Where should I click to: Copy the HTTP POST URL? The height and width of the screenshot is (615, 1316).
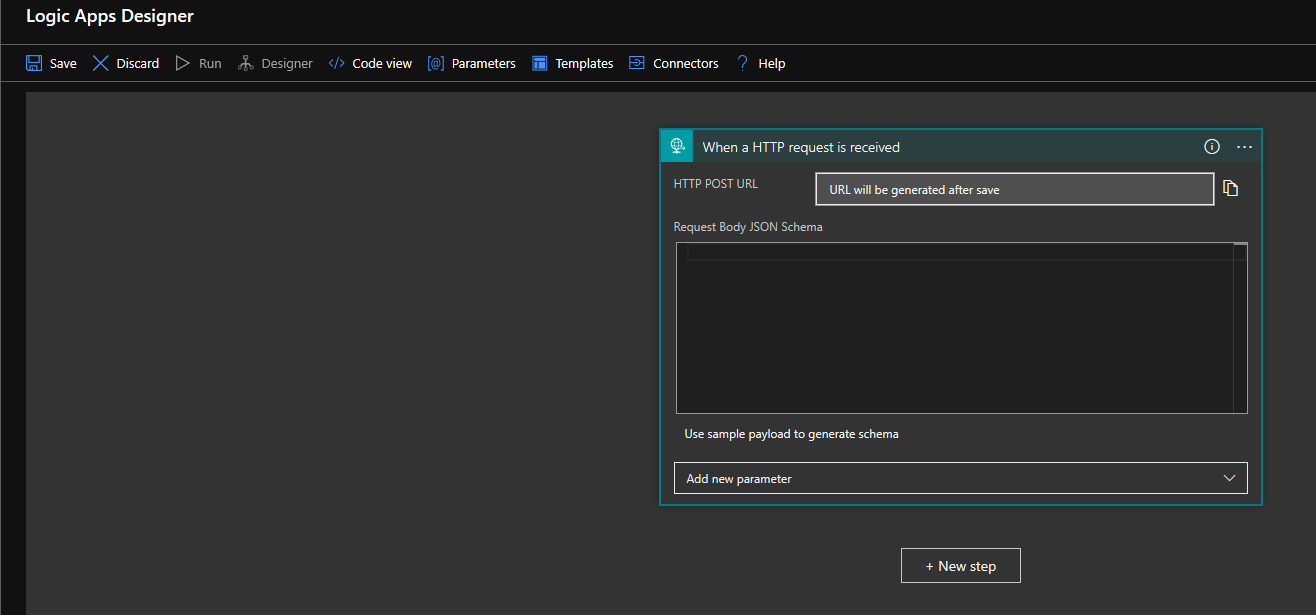[1231, 188]
